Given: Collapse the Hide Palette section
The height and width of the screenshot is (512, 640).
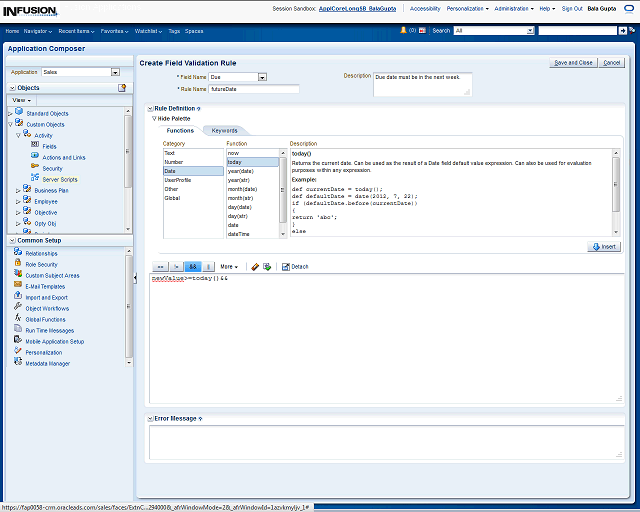Looking at the screenshot, I should coord(155,118).
